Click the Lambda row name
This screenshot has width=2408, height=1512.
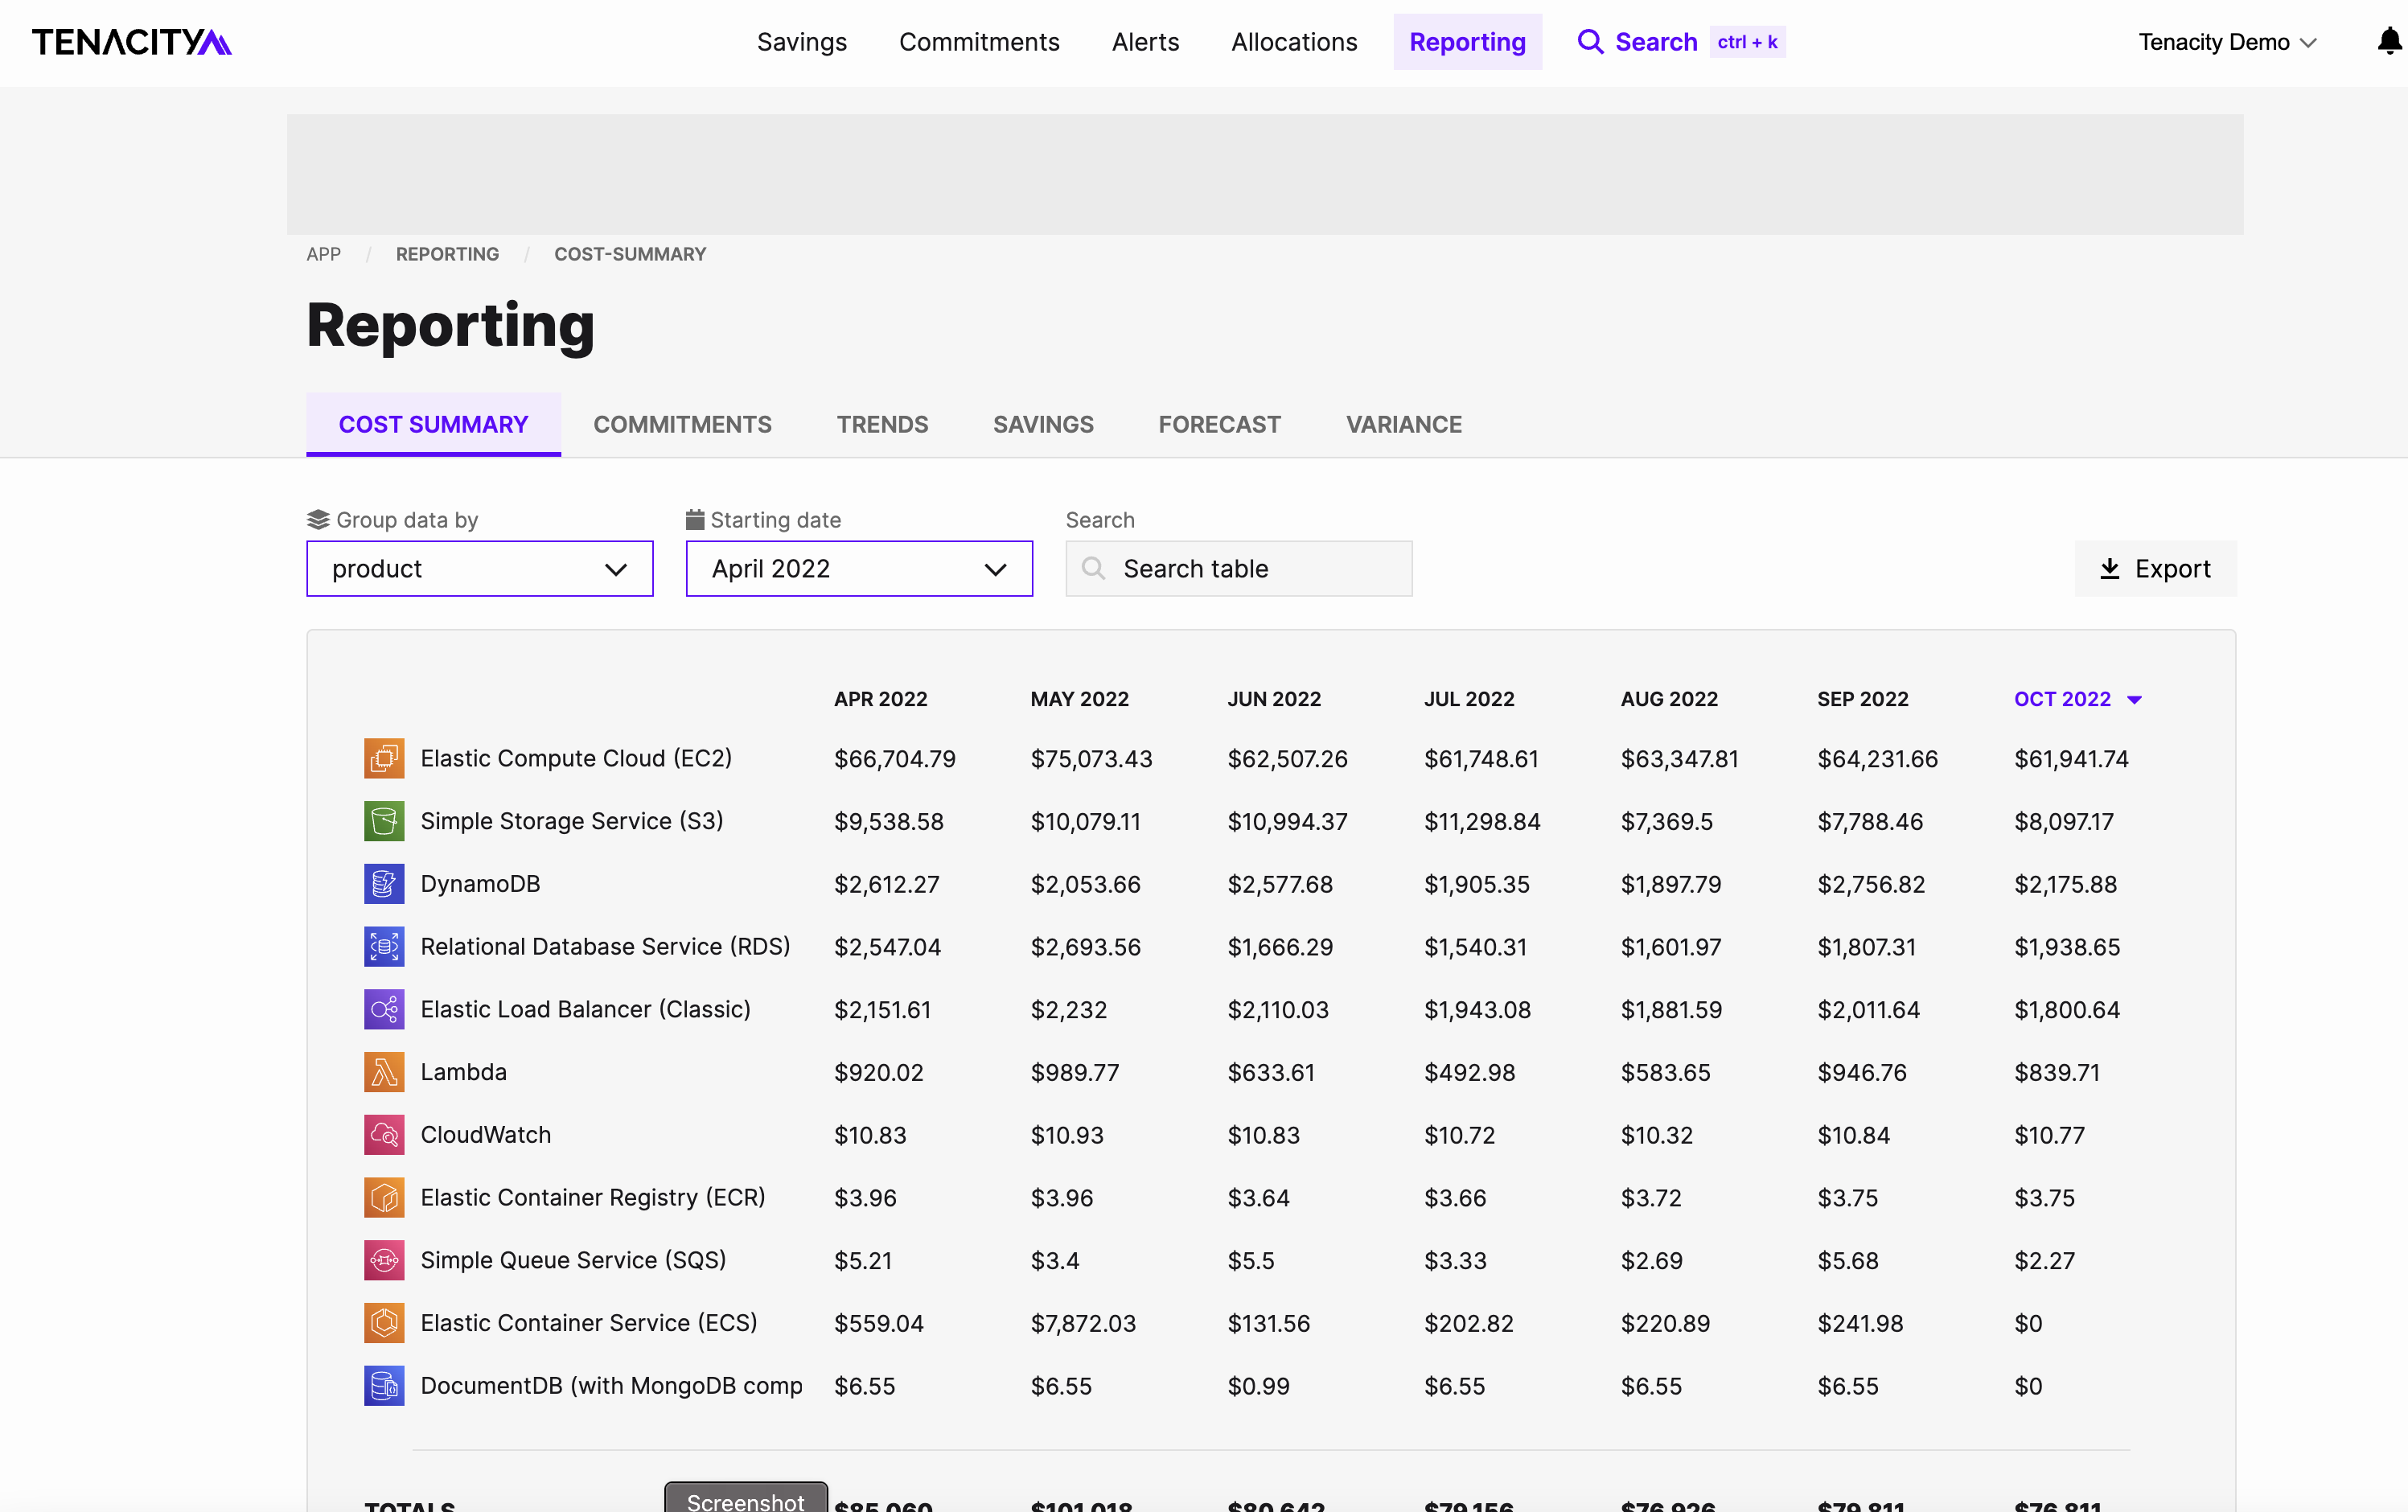click(x=463, y=1072)
